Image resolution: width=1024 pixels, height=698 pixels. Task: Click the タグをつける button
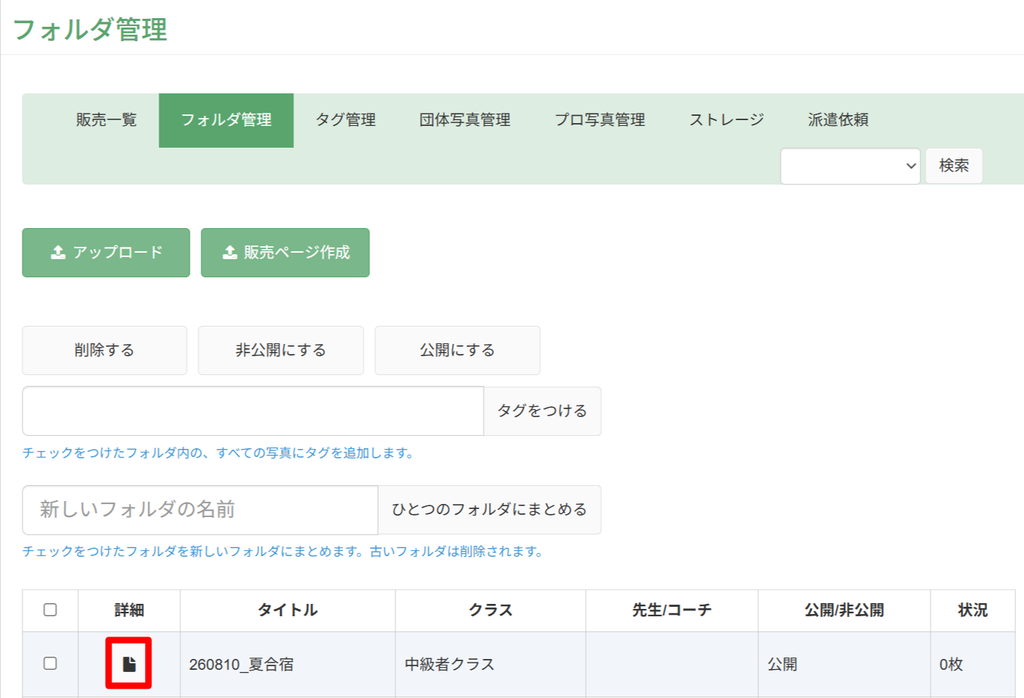coord(542,411)
